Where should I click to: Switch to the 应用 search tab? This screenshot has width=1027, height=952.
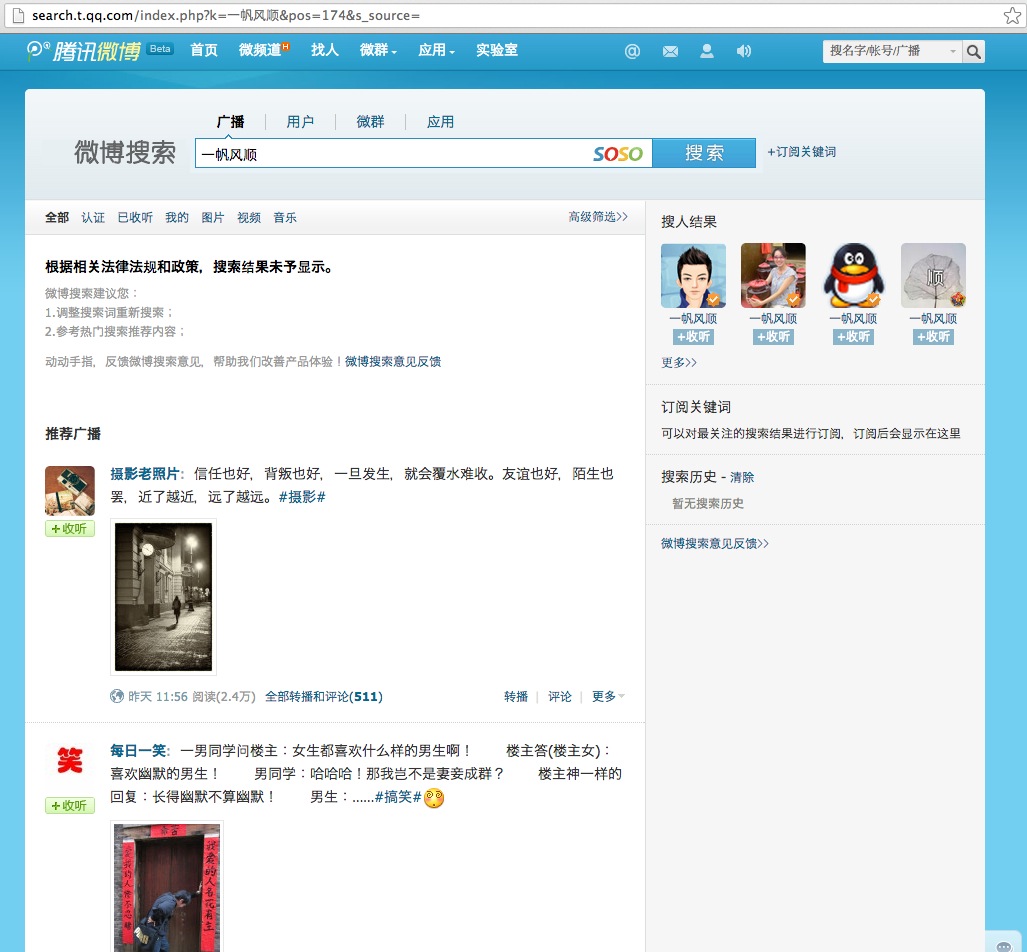click(440, 122)
